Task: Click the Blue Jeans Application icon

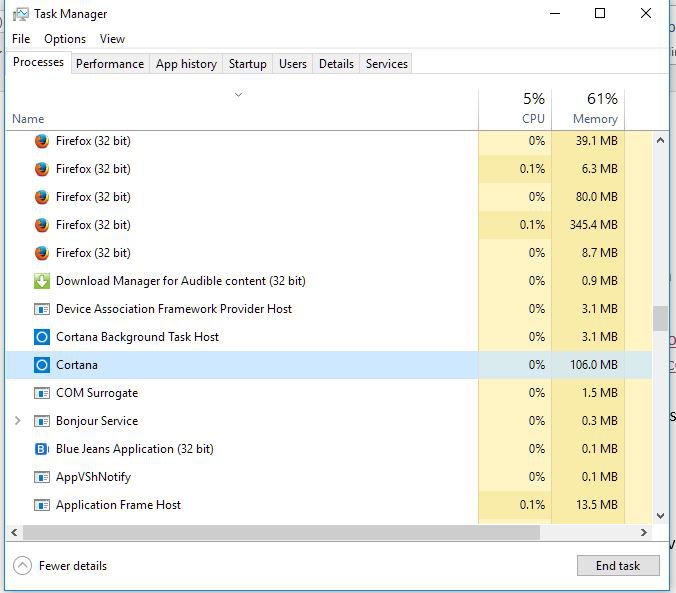Action: 42,449
